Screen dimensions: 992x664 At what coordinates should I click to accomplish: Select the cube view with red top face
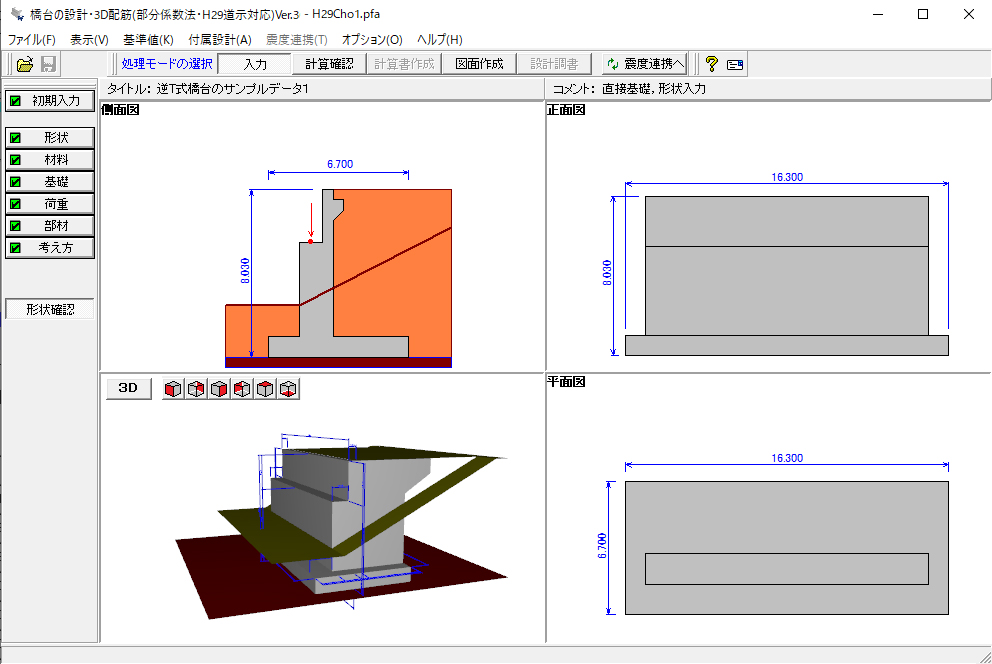click(264, 388)
